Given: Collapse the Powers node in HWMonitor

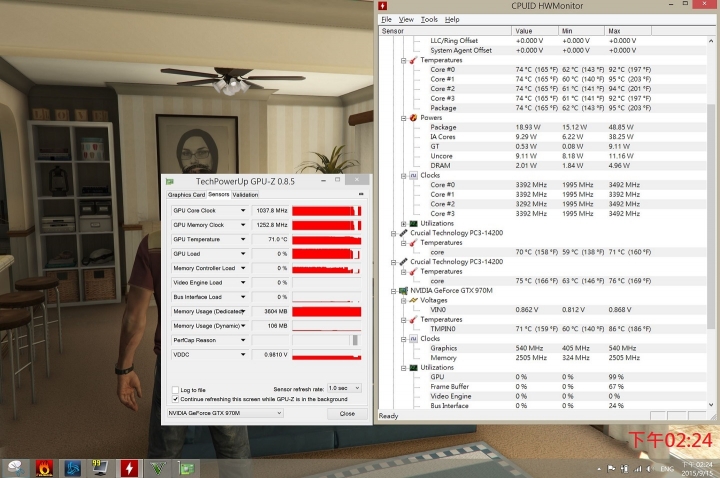Looking at the screenshot, I should 403,118.
